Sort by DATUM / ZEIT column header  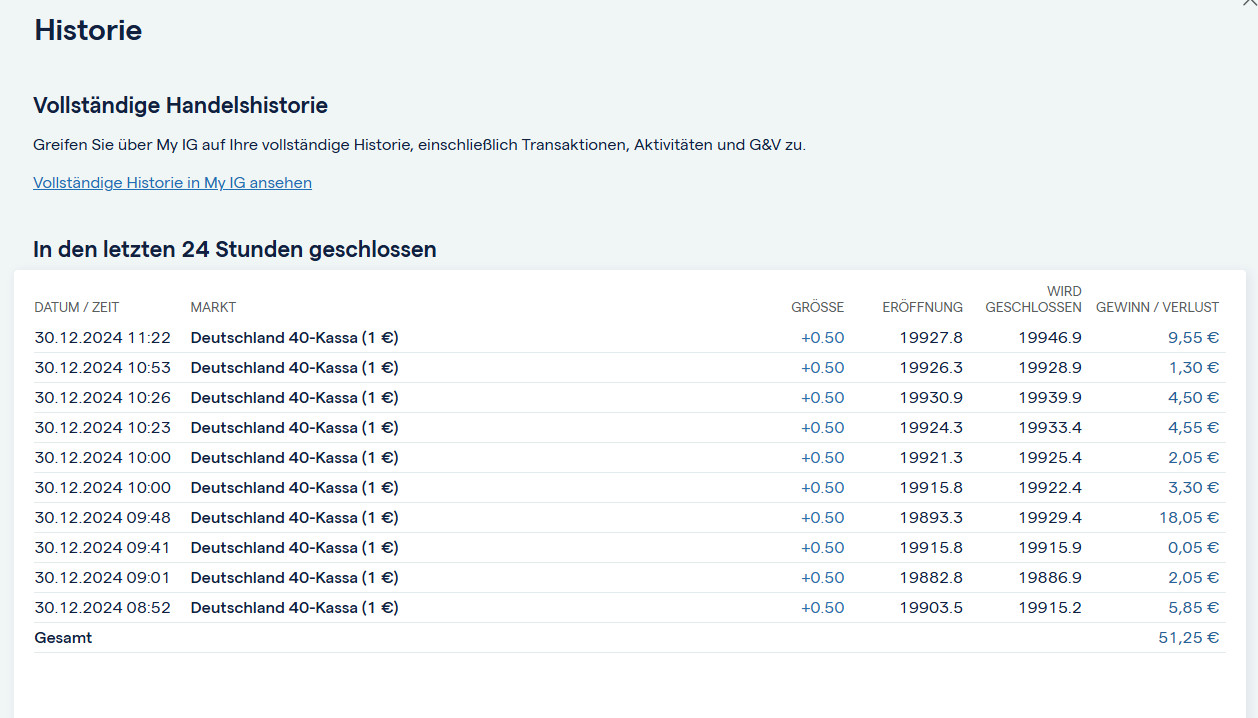pos(77,307)
